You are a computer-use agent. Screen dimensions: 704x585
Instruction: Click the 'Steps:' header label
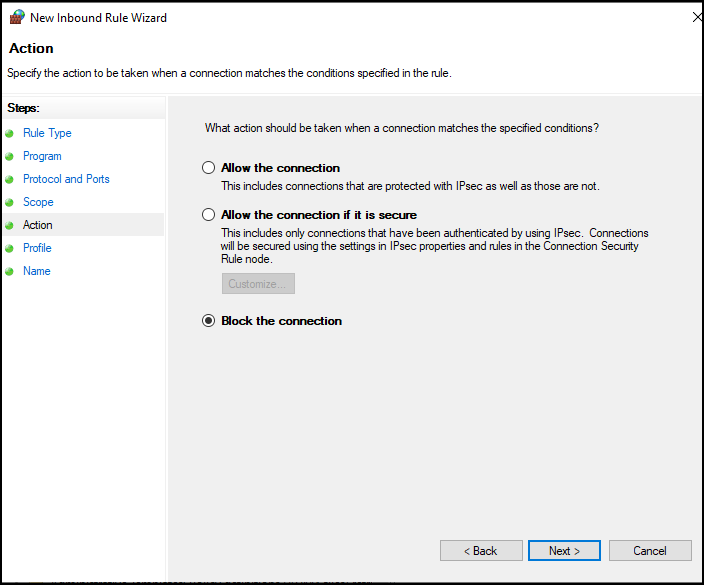(x=23, y=108)
